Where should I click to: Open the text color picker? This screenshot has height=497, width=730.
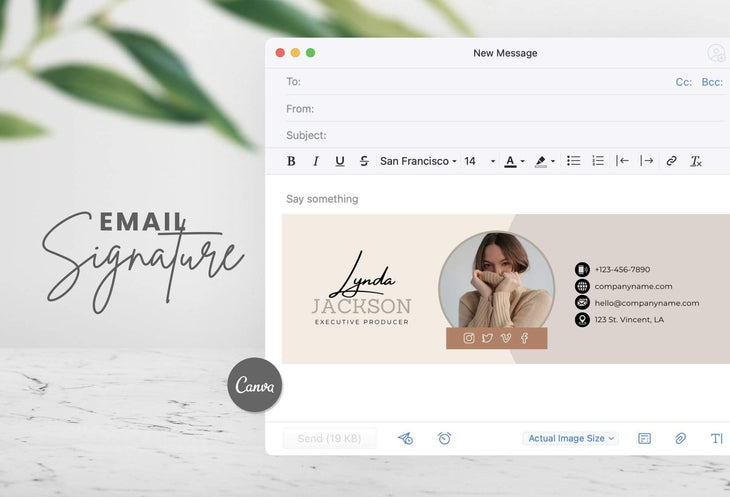point(514,161)
